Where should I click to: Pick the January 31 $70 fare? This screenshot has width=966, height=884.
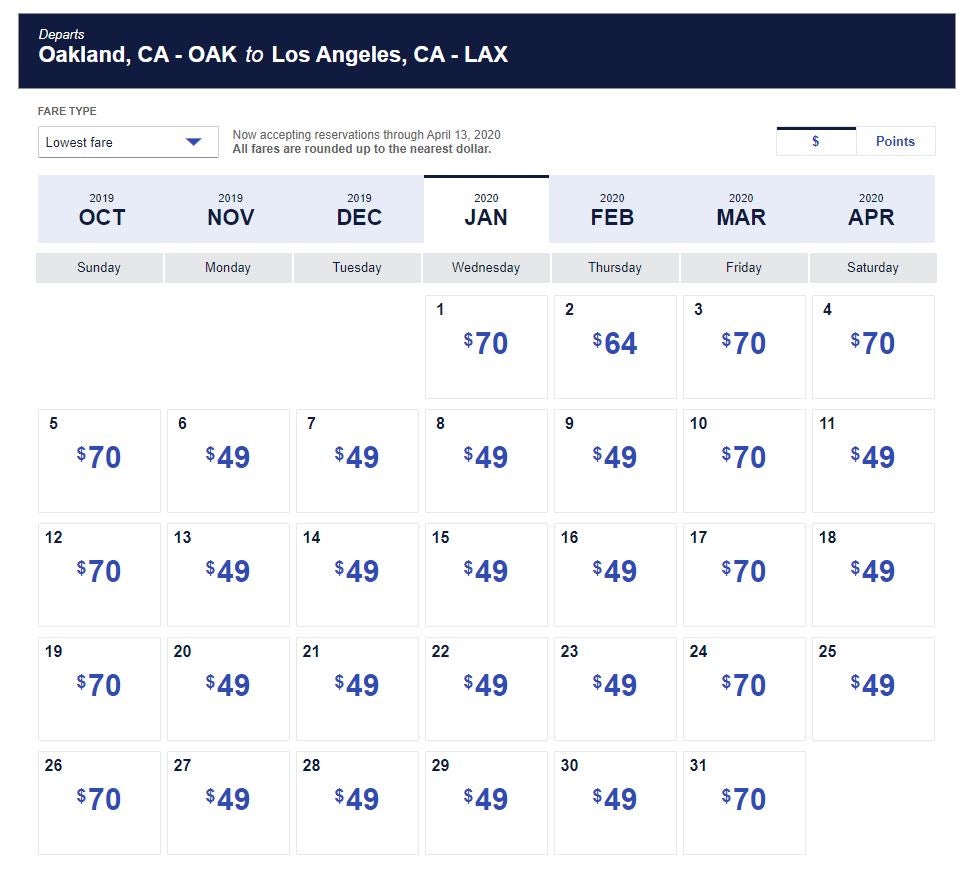tap(744, 803)
